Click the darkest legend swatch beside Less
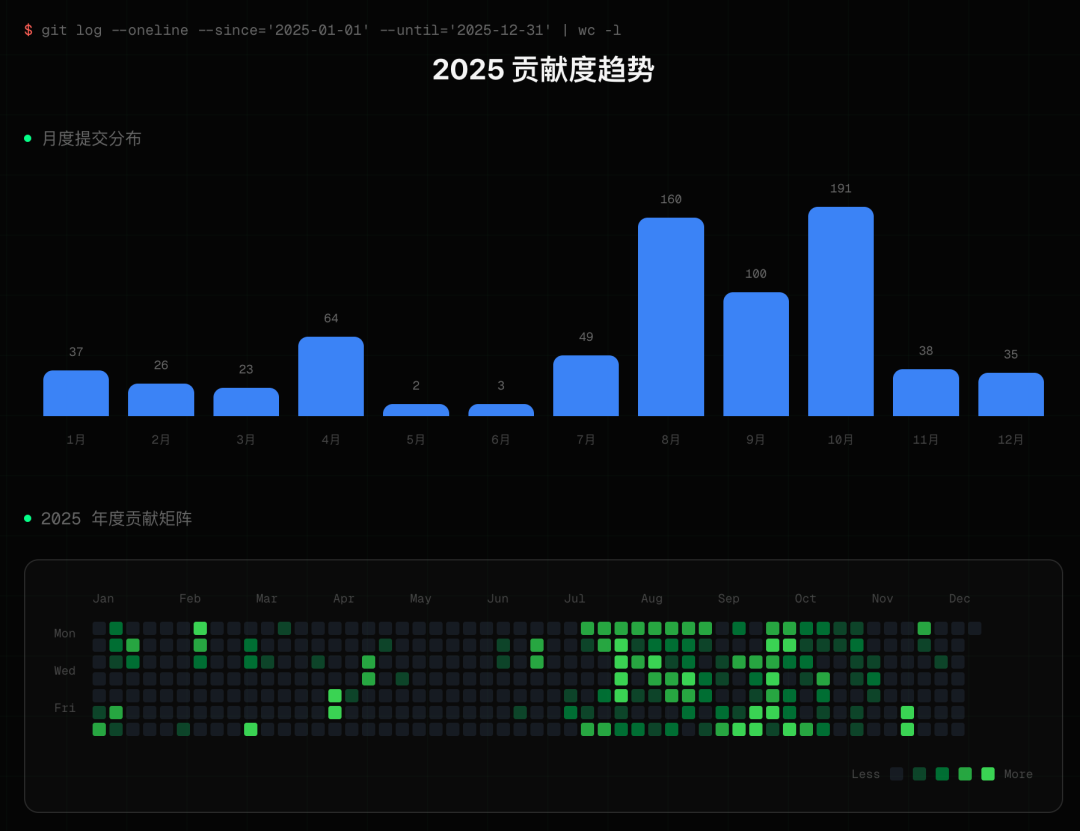1080x831 pixels. point(896,774)
